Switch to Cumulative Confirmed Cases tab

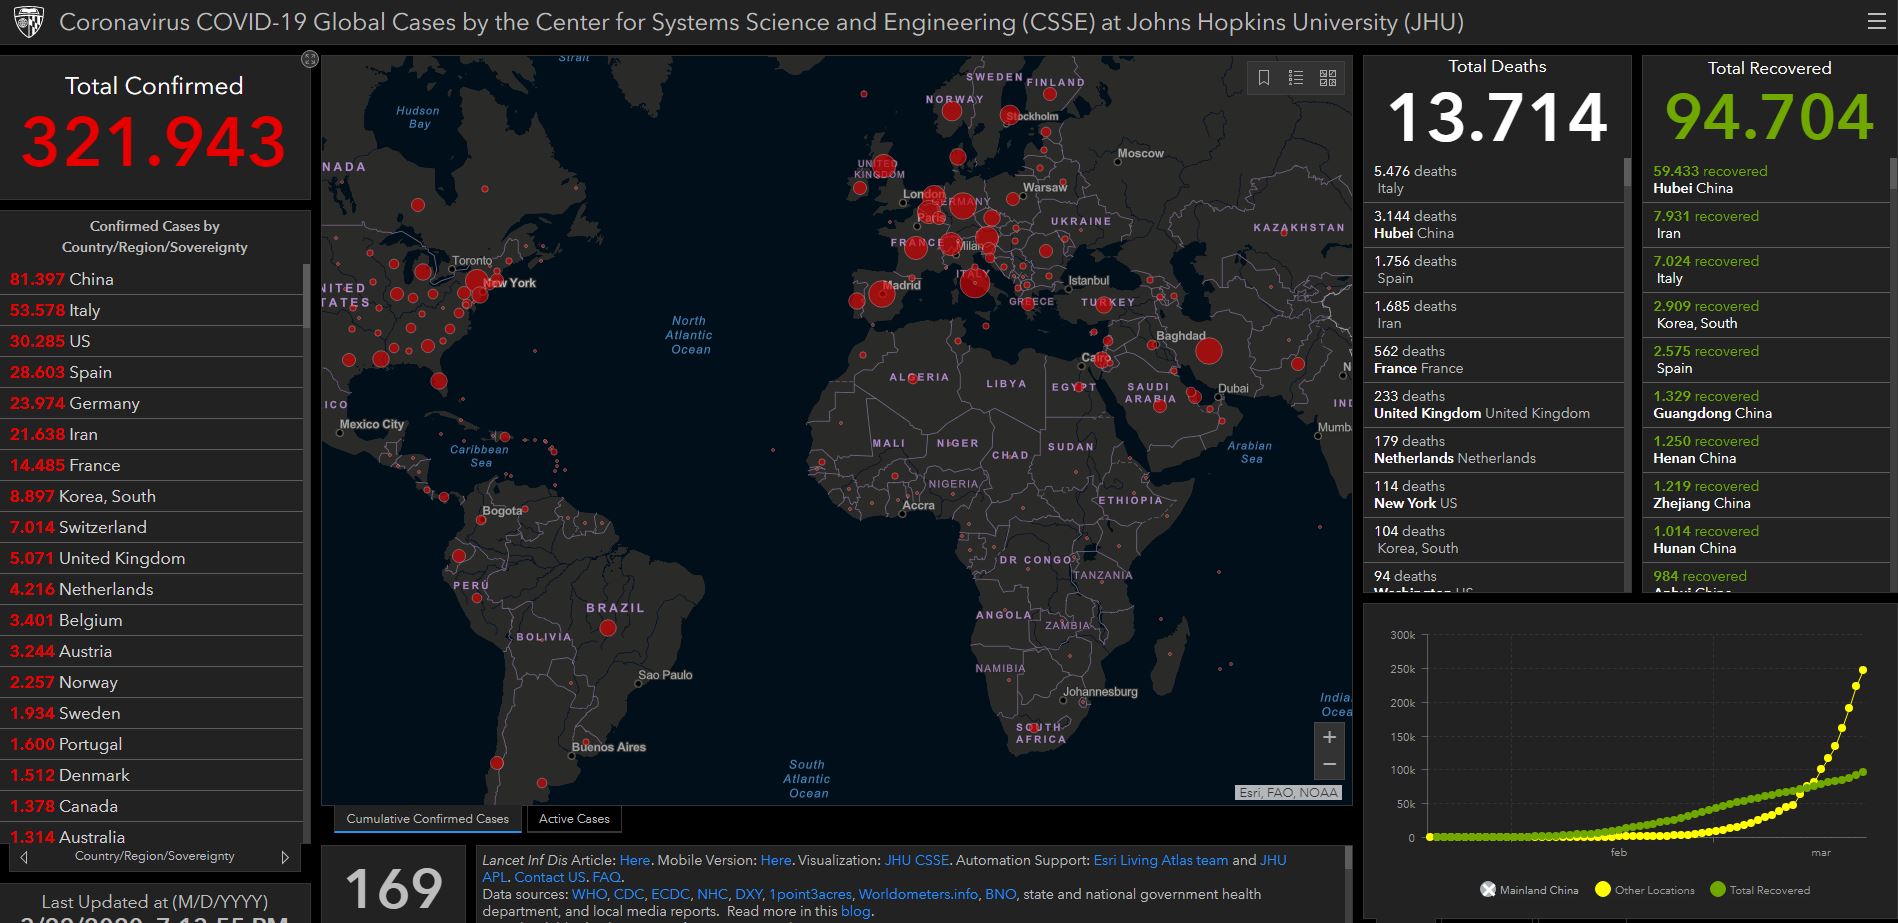tap(427, 819)
